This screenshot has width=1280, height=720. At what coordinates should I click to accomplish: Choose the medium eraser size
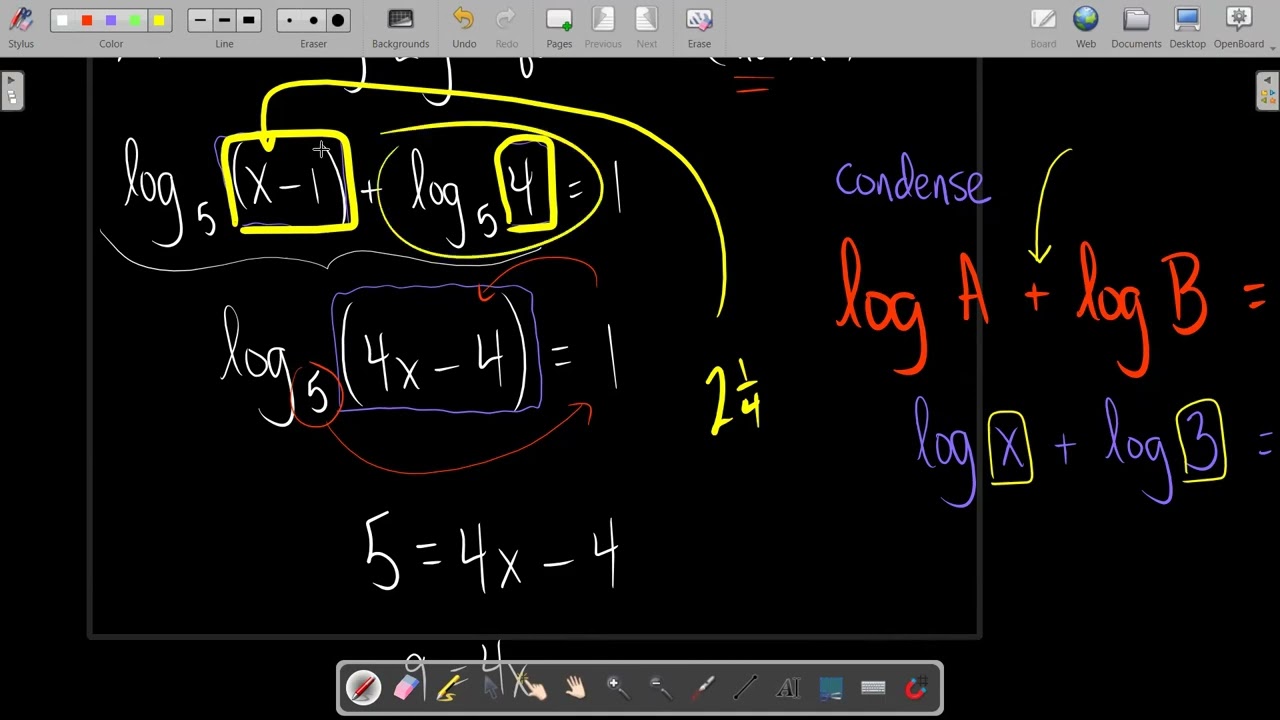[313, 20]
